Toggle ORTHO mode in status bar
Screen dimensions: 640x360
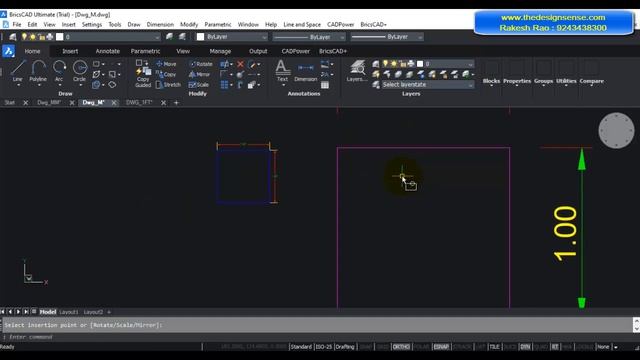[401, 347]
